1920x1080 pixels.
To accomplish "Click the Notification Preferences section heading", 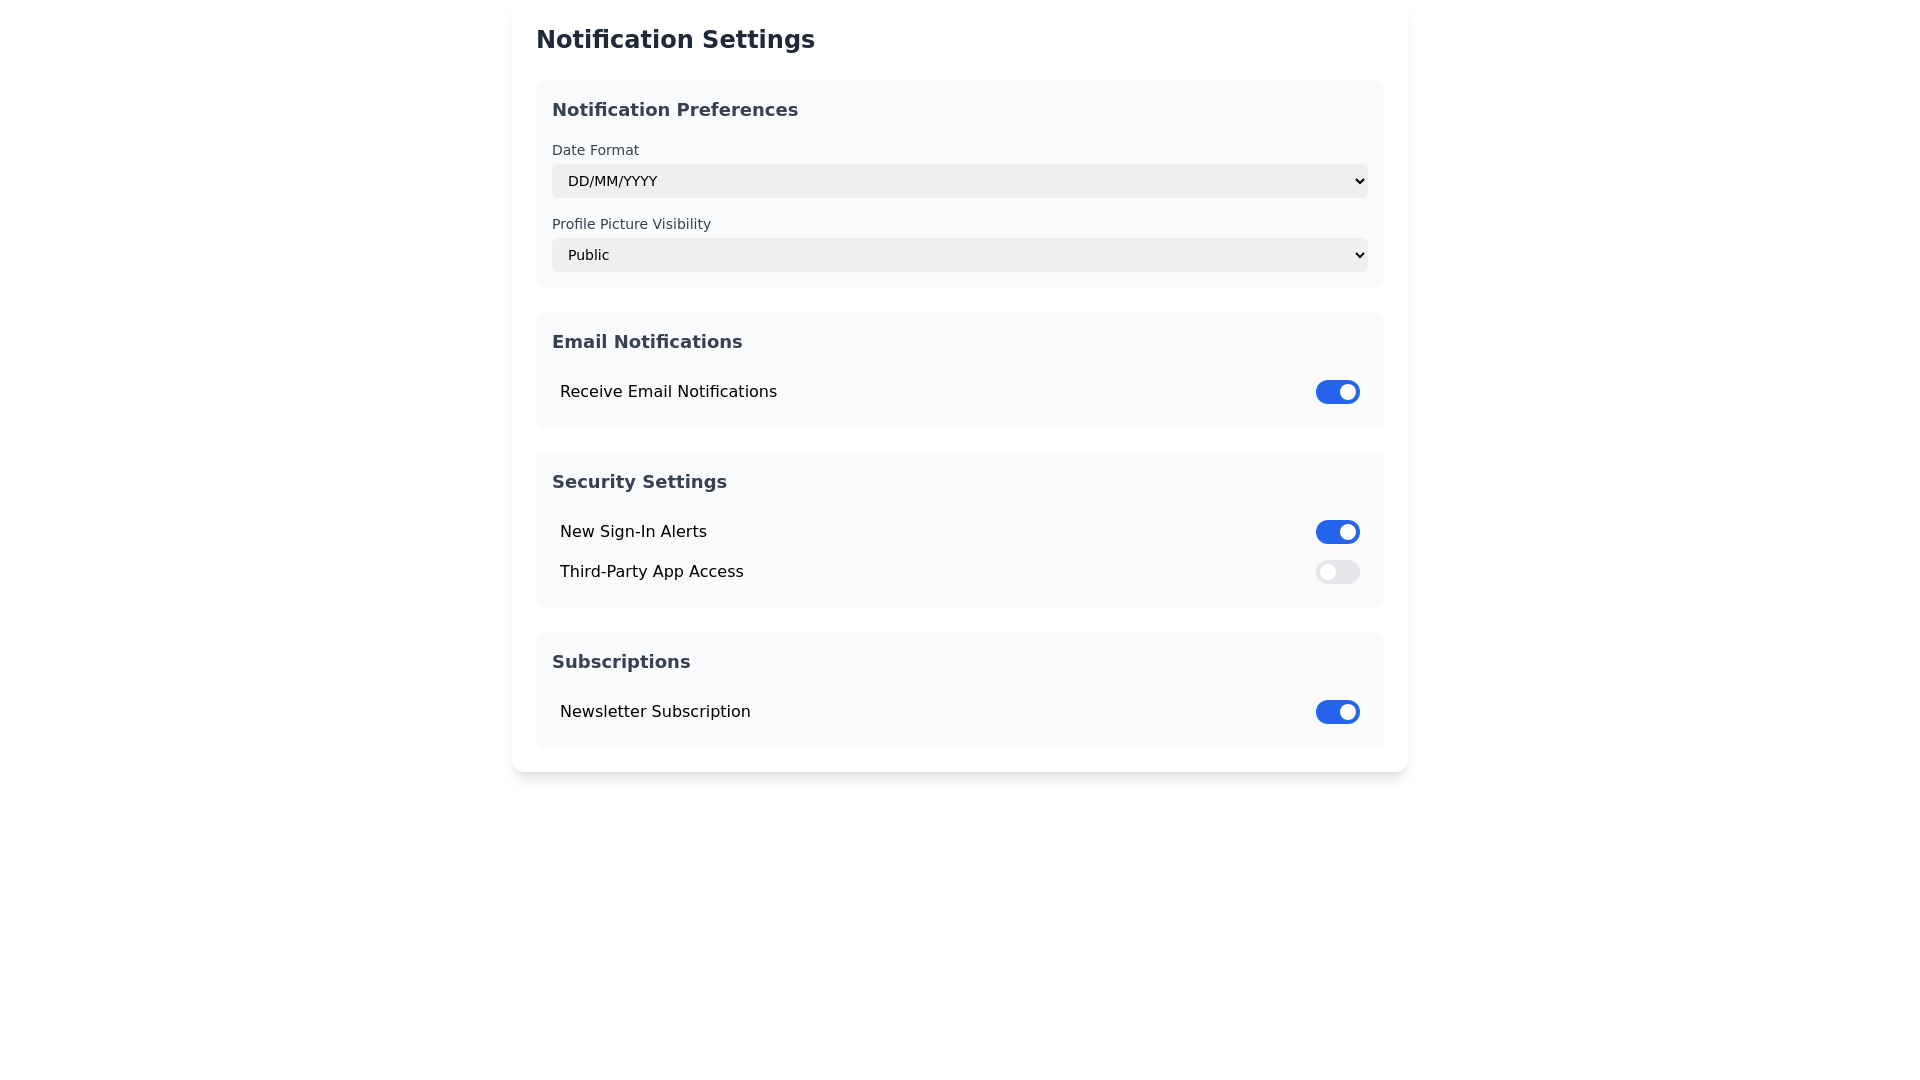I will 675,110.
